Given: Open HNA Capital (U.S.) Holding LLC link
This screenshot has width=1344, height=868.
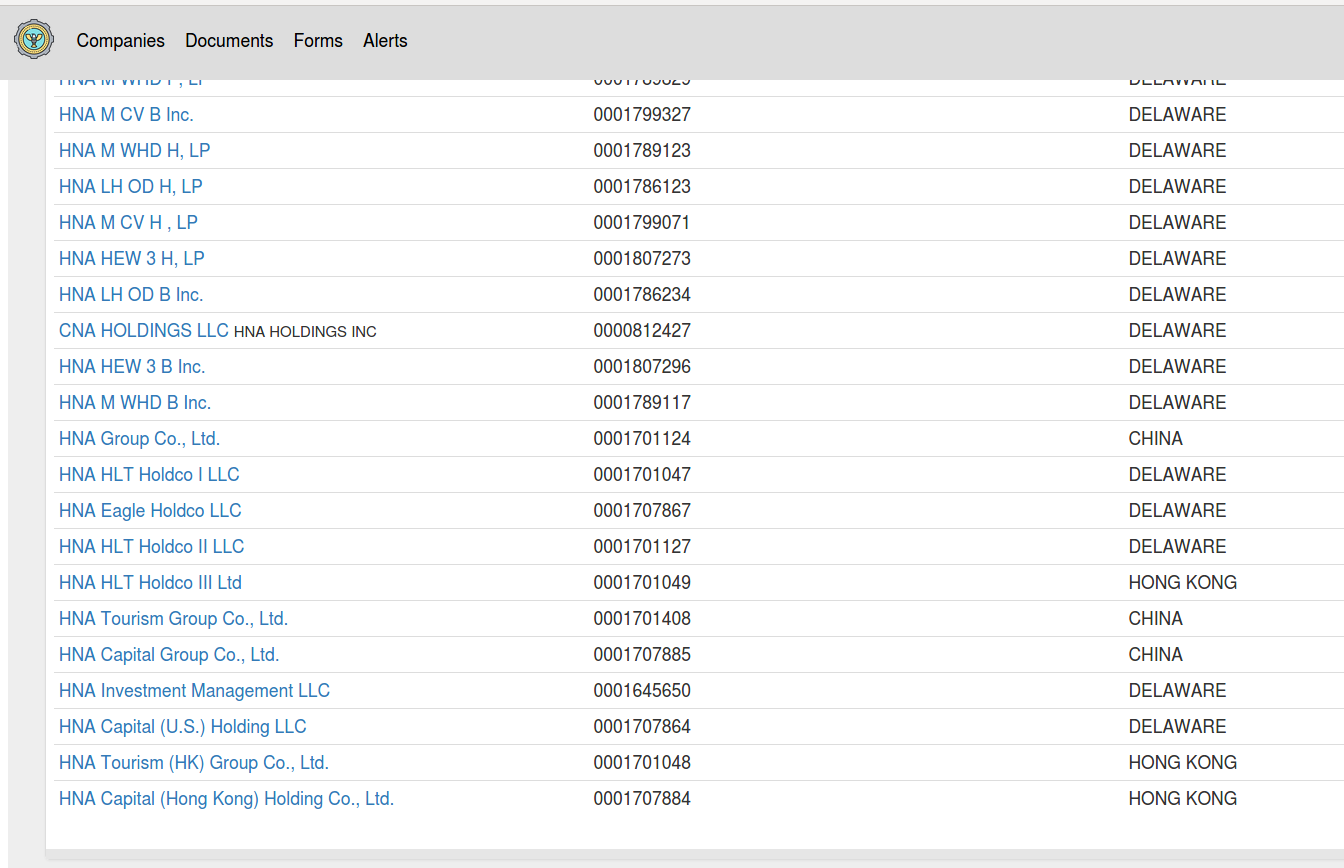Looking at the screenshot, I should [183, 727].
